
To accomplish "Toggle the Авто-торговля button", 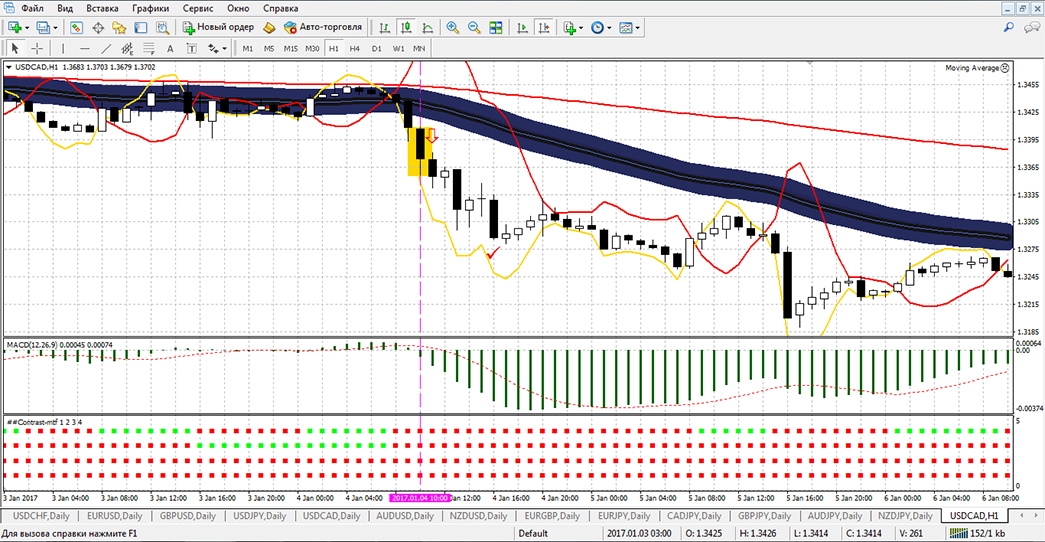I will tap(323, 27).
